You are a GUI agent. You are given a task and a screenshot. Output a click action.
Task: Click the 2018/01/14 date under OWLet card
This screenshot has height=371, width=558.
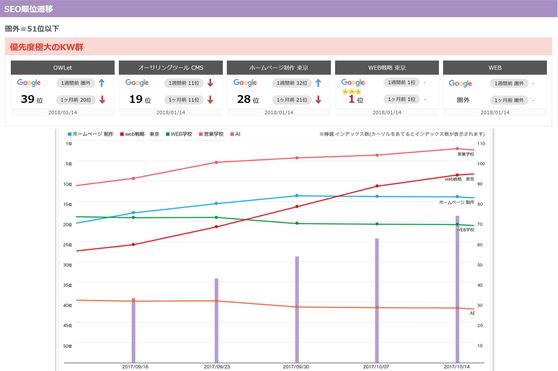[63, 112]
